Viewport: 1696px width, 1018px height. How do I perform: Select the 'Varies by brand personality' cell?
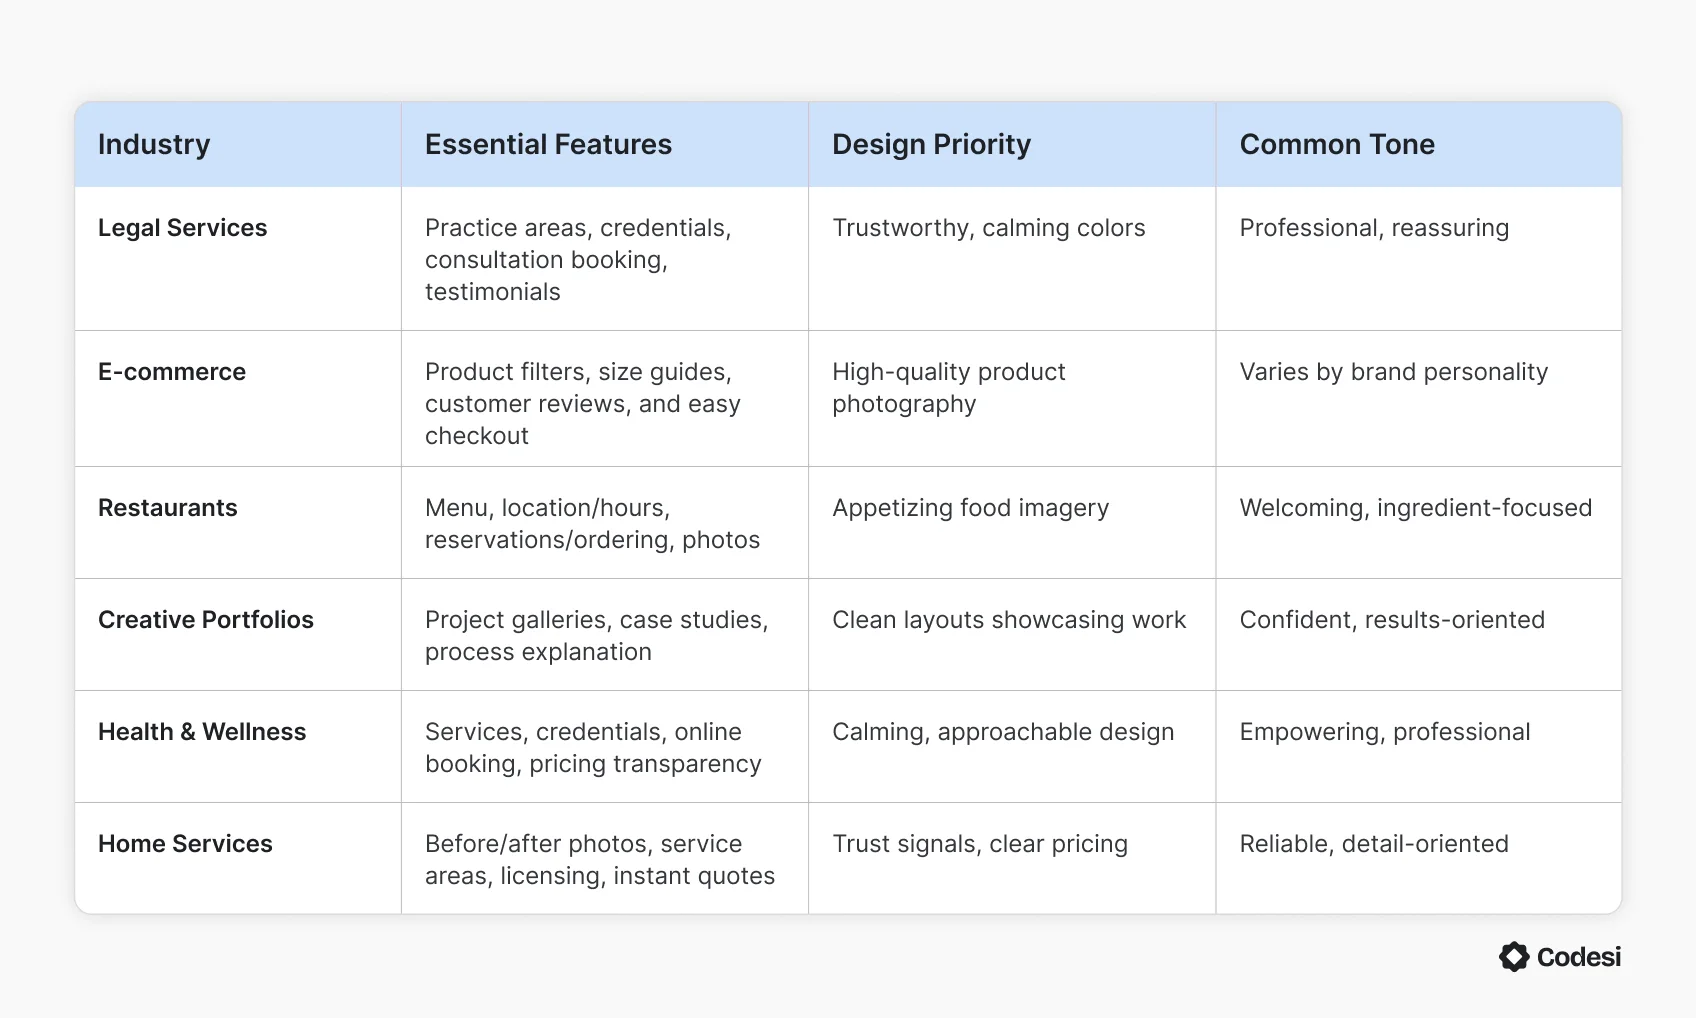(1393, 372)
